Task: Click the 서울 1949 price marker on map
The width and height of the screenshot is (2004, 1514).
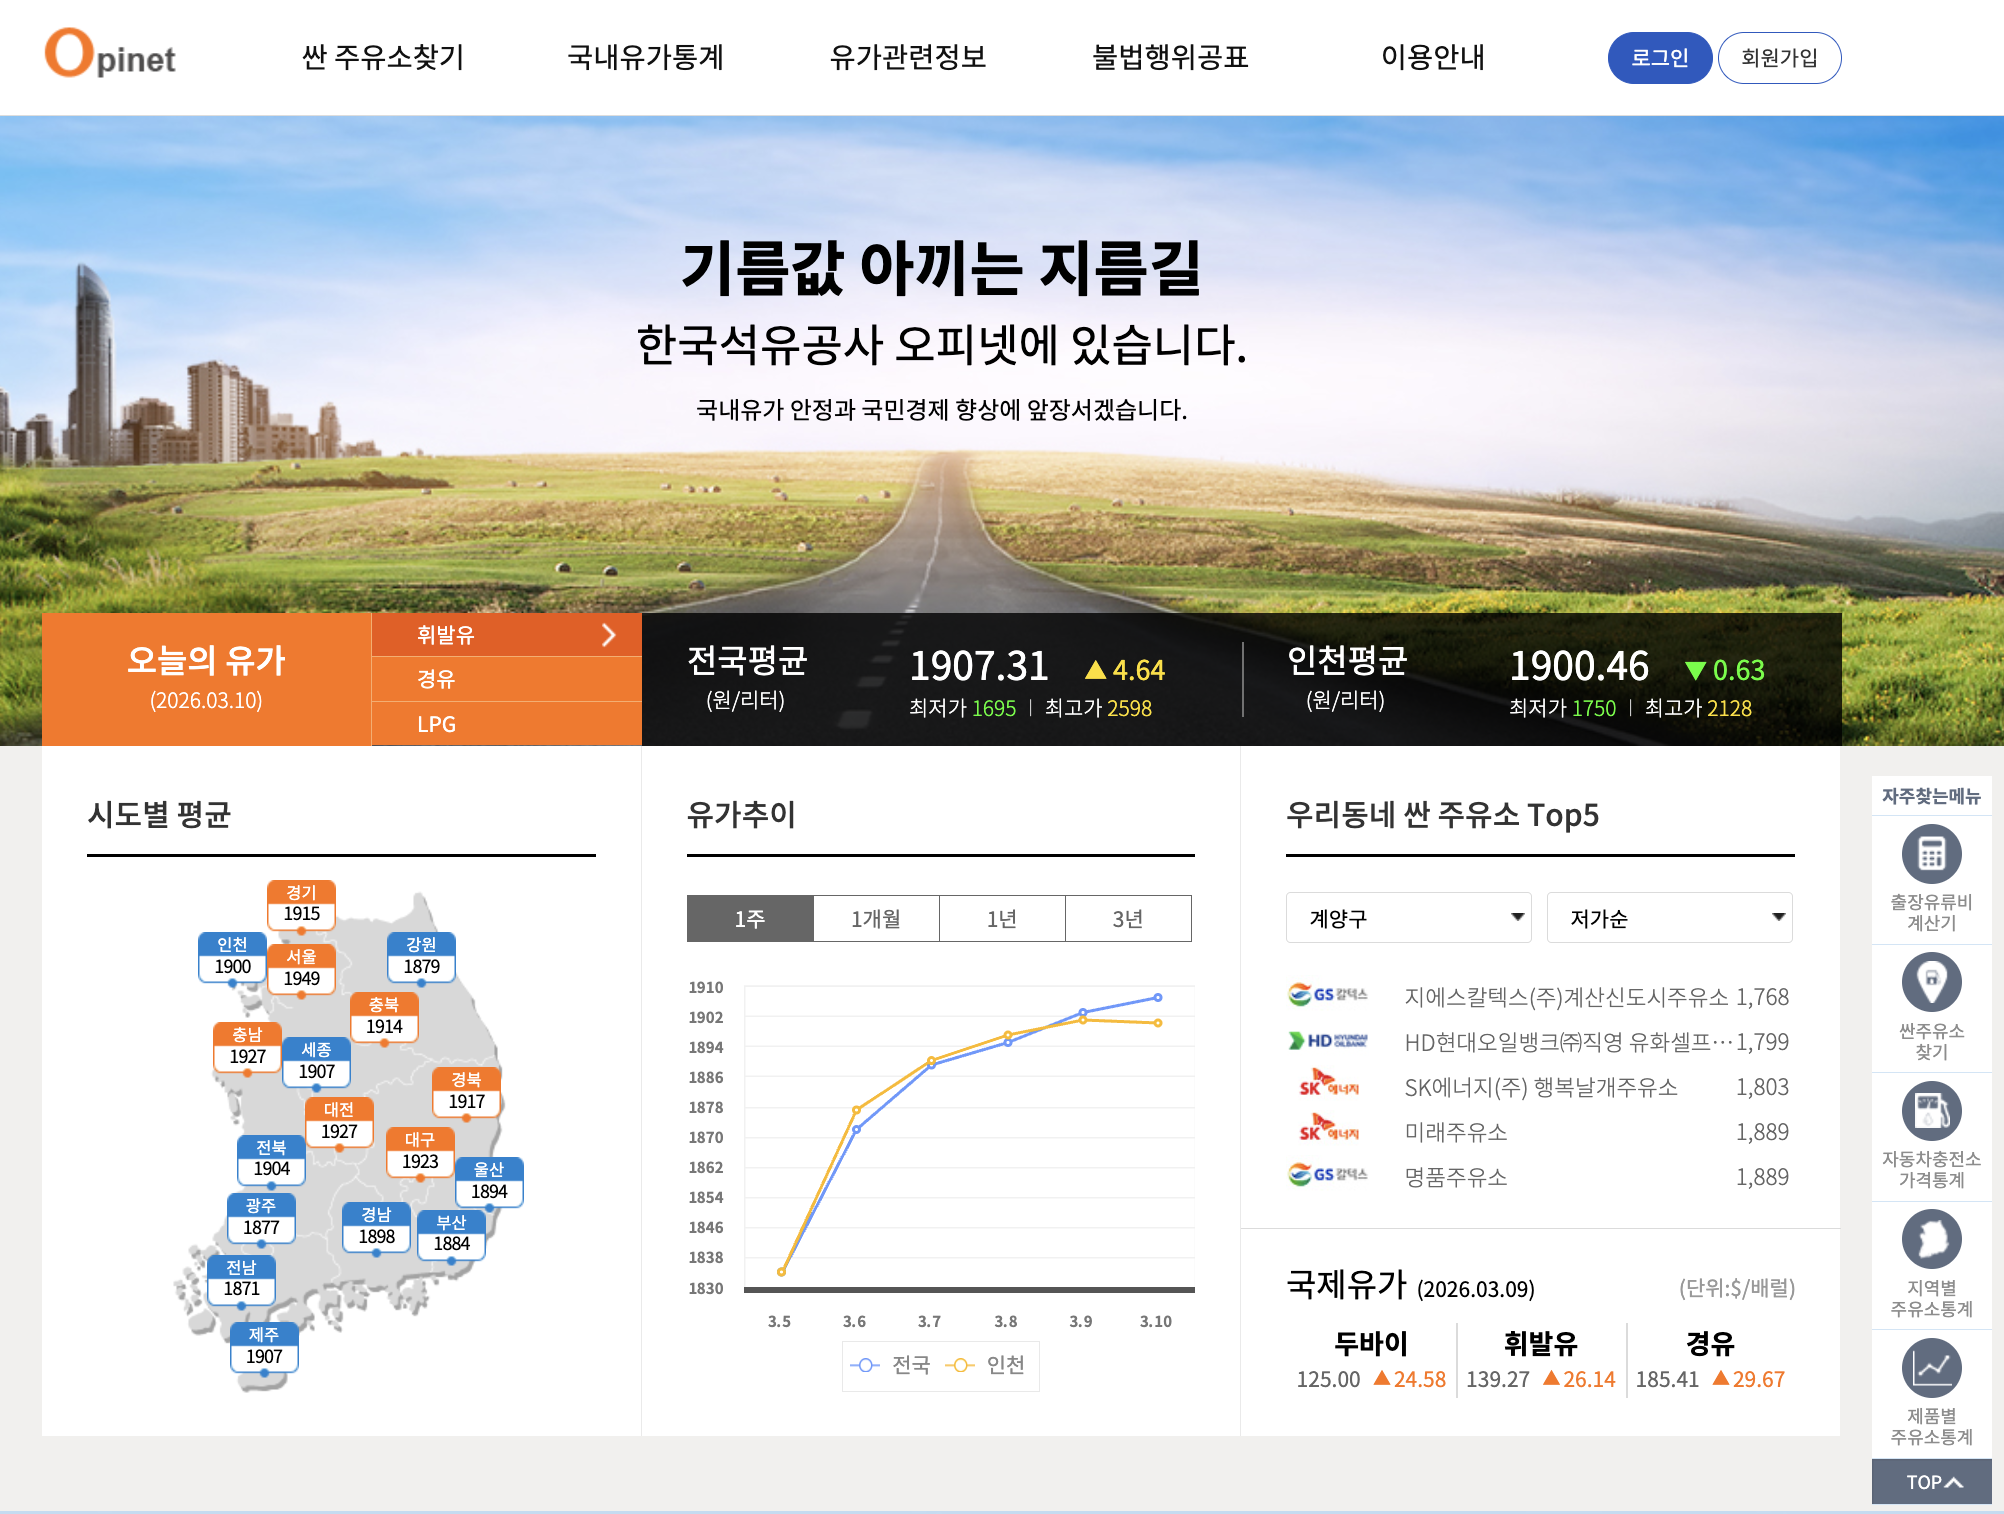Action: point(301,969)
